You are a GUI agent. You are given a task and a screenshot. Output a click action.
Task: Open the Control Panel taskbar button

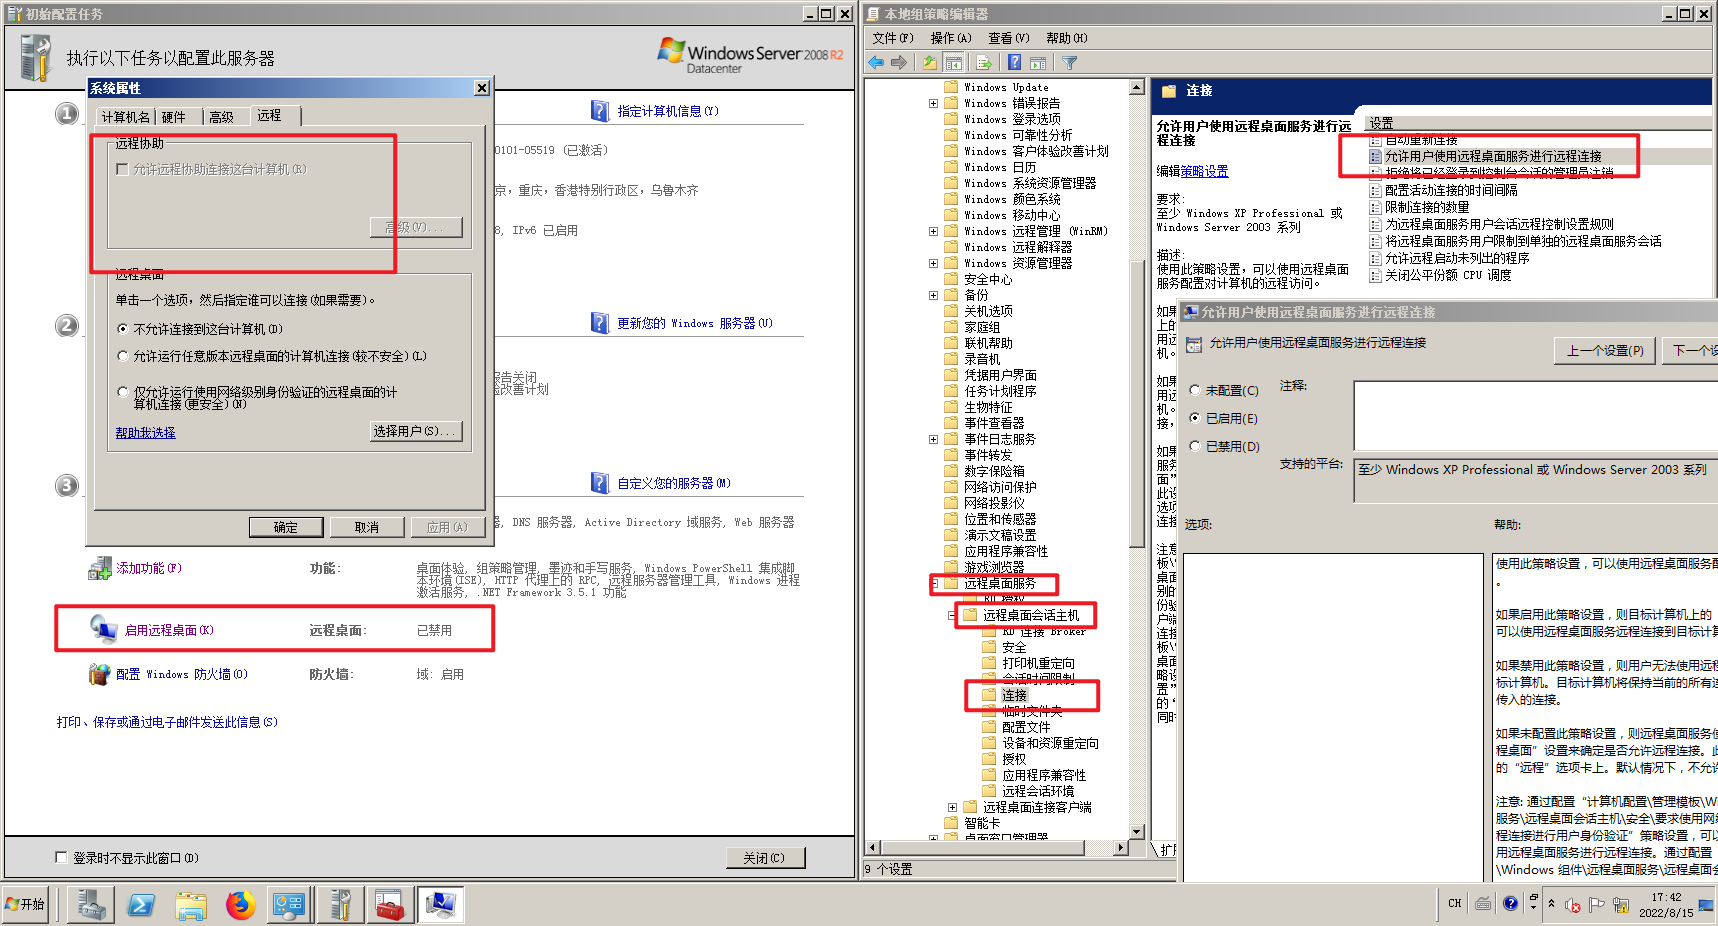pyautogui.click(x=290, y=905)
